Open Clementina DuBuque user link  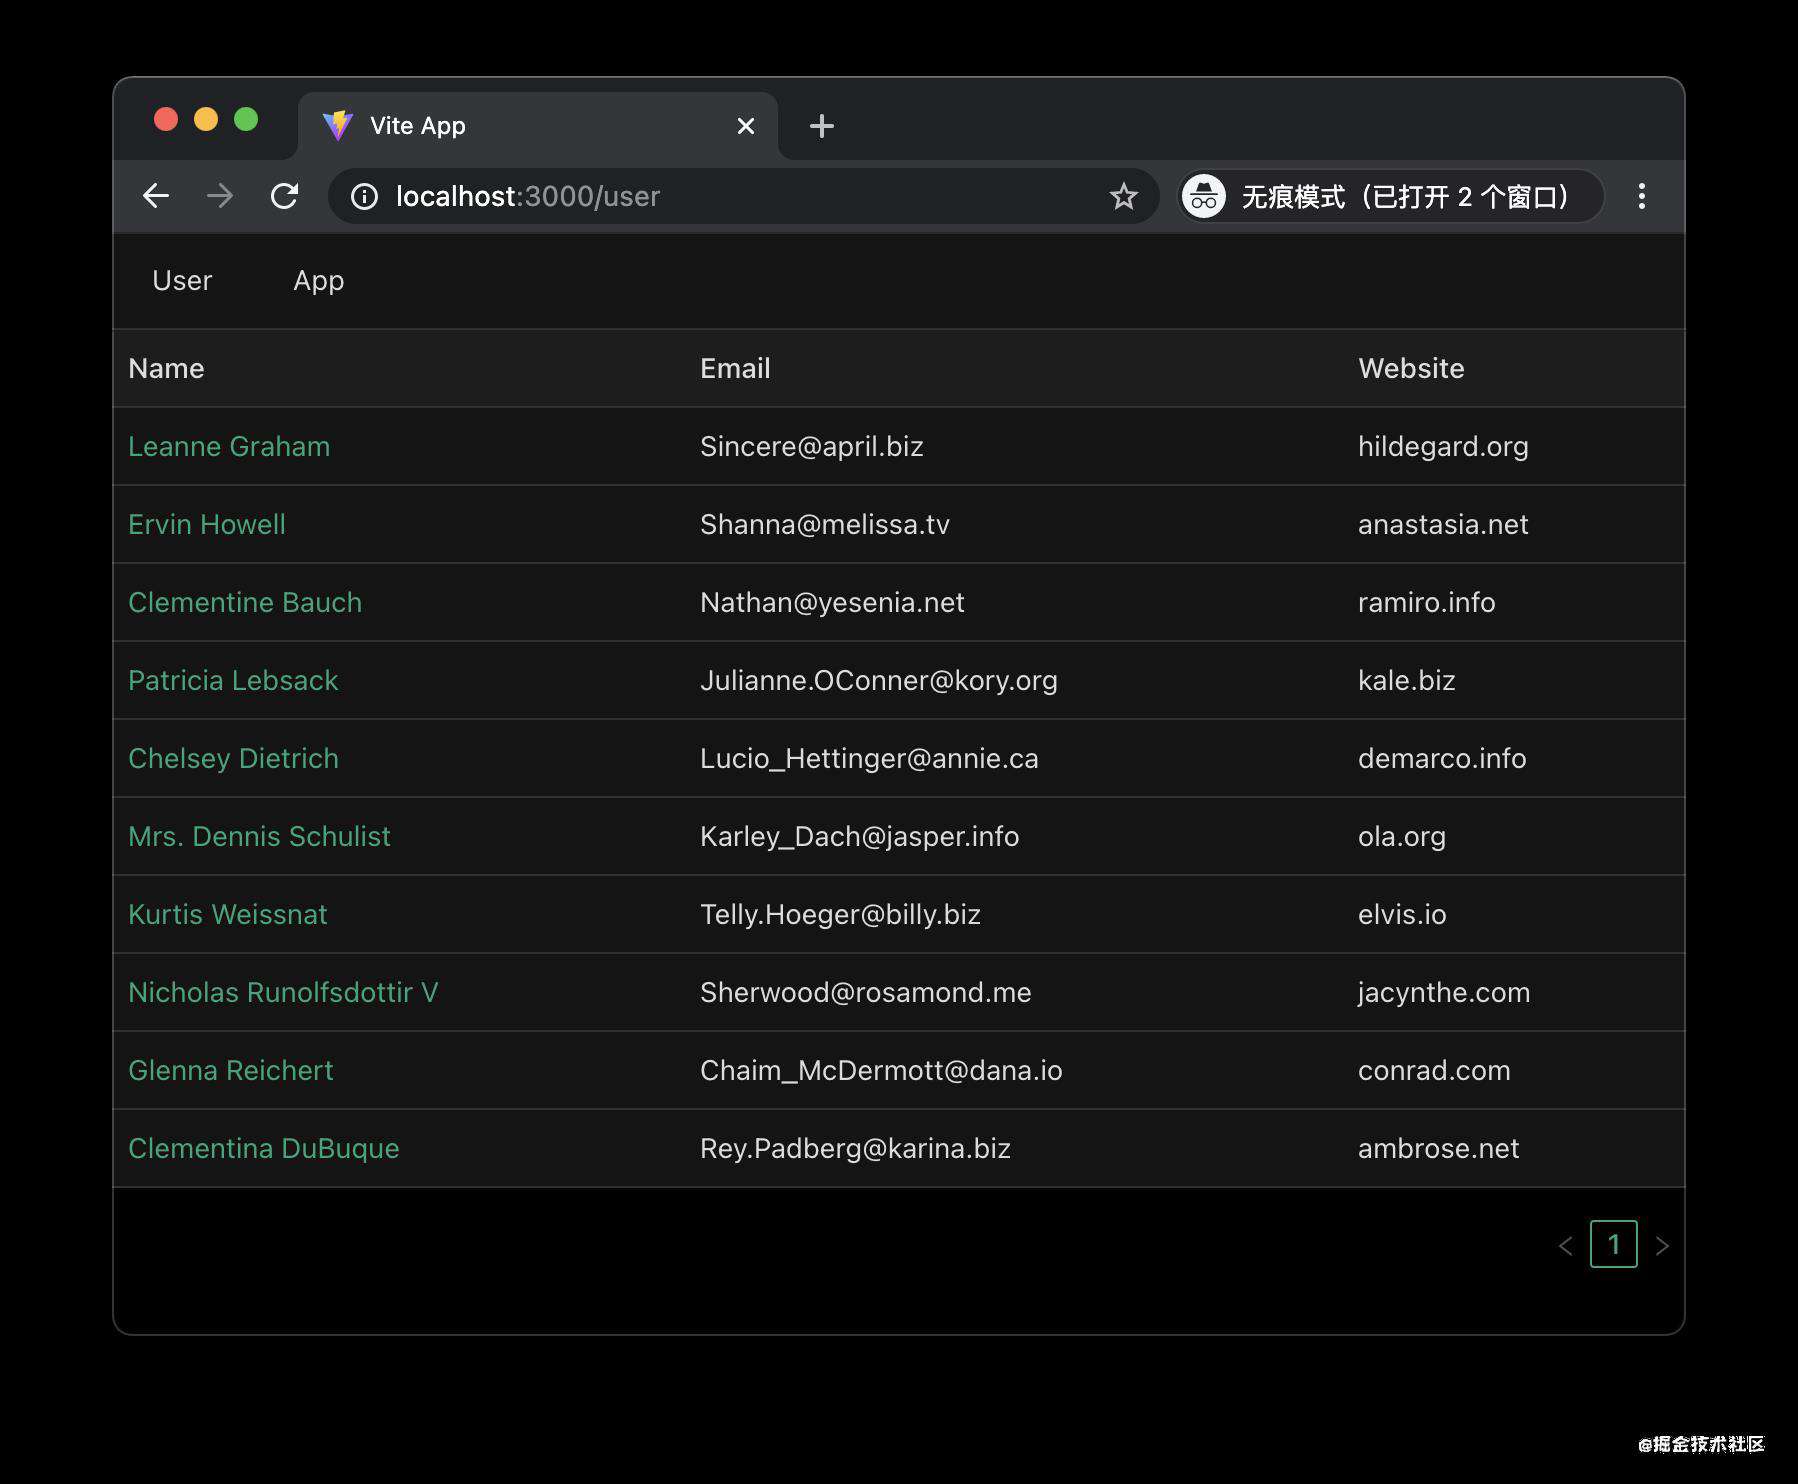(264, 1149)
